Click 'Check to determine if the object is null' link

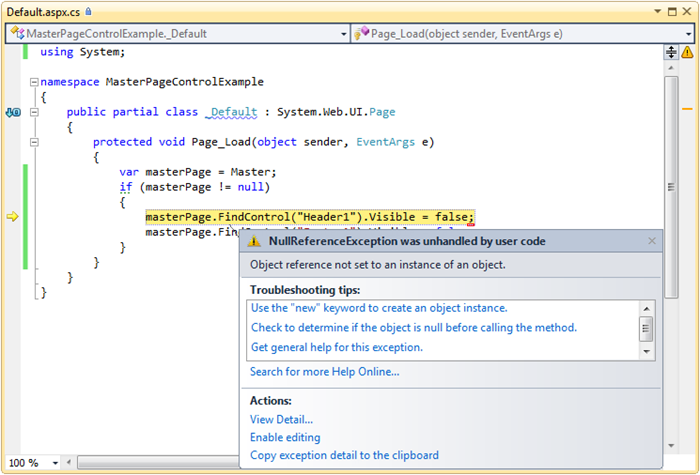tap(414, 328)
